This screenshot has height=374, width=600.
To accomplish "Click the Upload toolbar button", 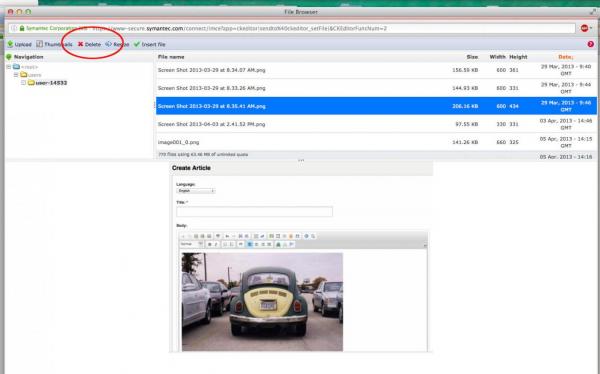I will 20,44.
